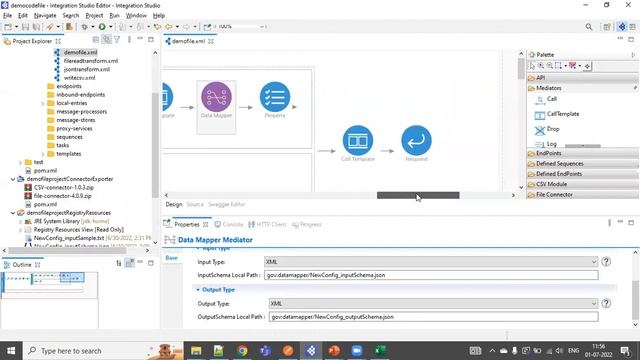640x360 pixels.
Task: Click the Debug toolbar icon
Action: click(x=84, y=27)
